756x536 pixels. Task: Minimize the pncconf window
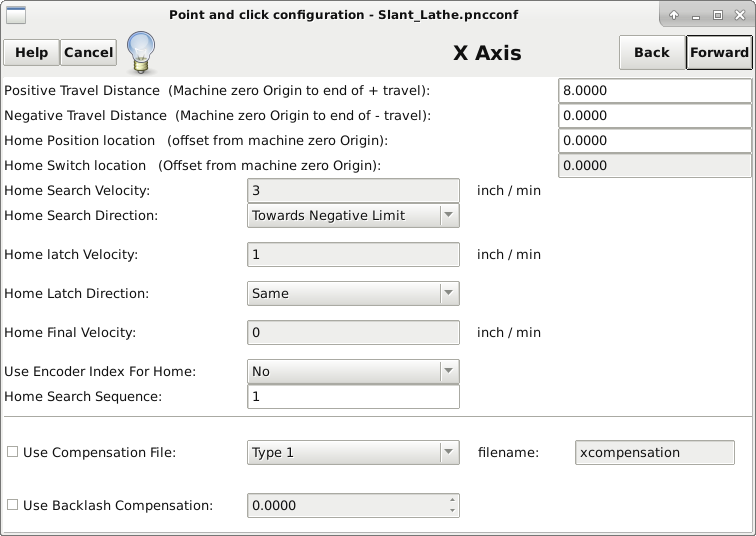pyautogui.click(x=696, y=16)
